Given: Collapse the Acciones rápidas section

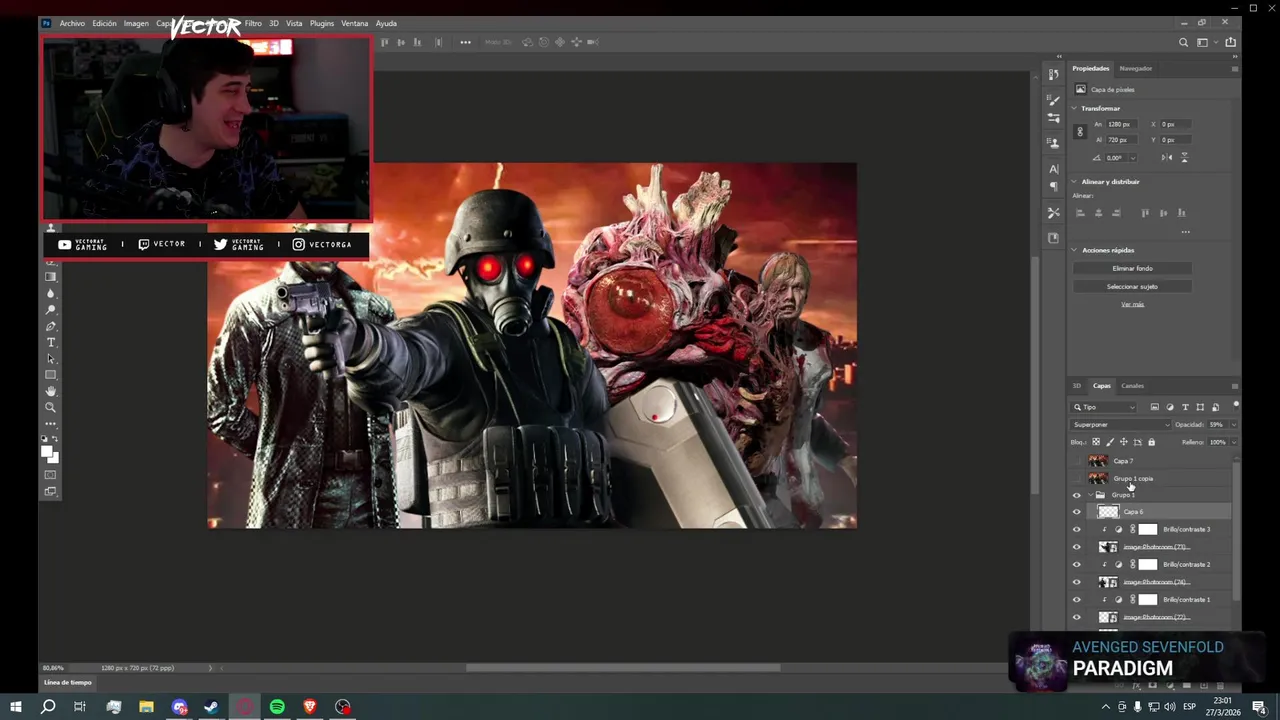Looking at the screenshot, I should click(1074, 250).
